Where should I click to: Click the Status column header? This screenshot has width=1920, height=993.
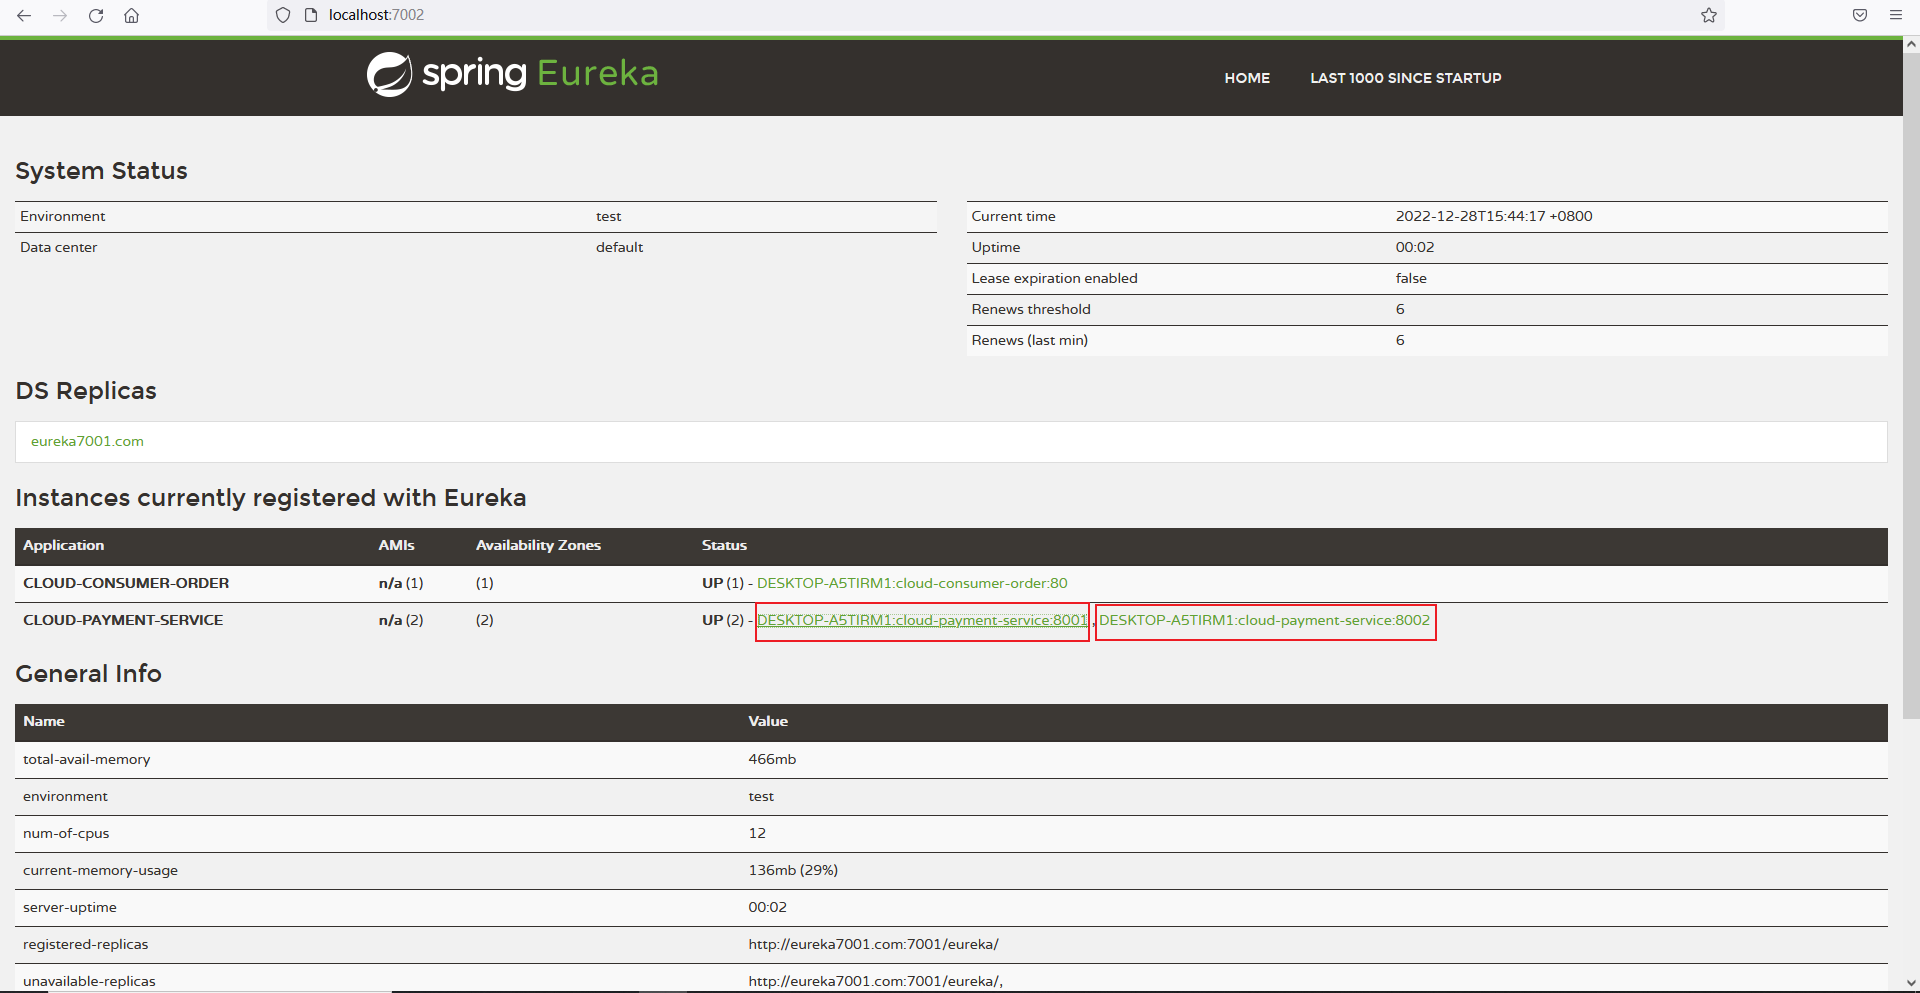coord(724,545)
